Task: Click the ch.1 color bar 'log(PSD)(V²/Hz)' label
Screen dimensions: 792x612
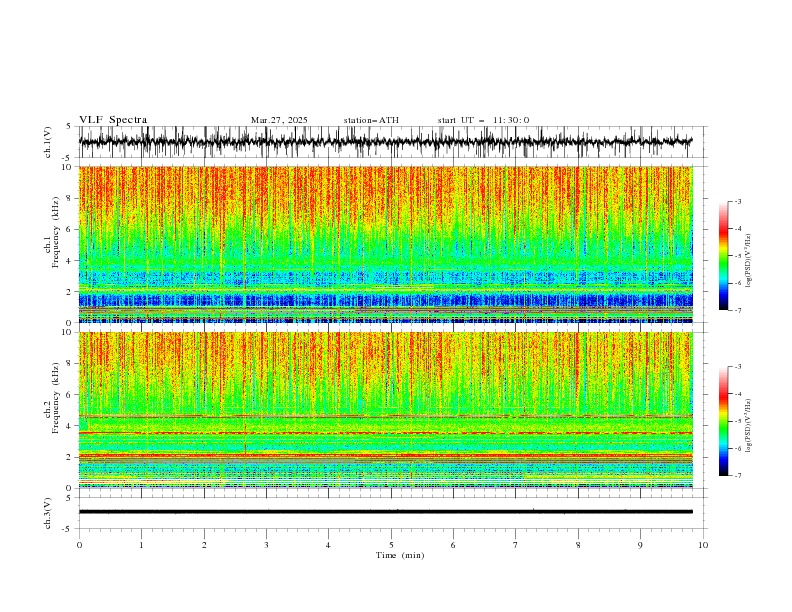Action: pyautogui.click(x=749, y=261)
